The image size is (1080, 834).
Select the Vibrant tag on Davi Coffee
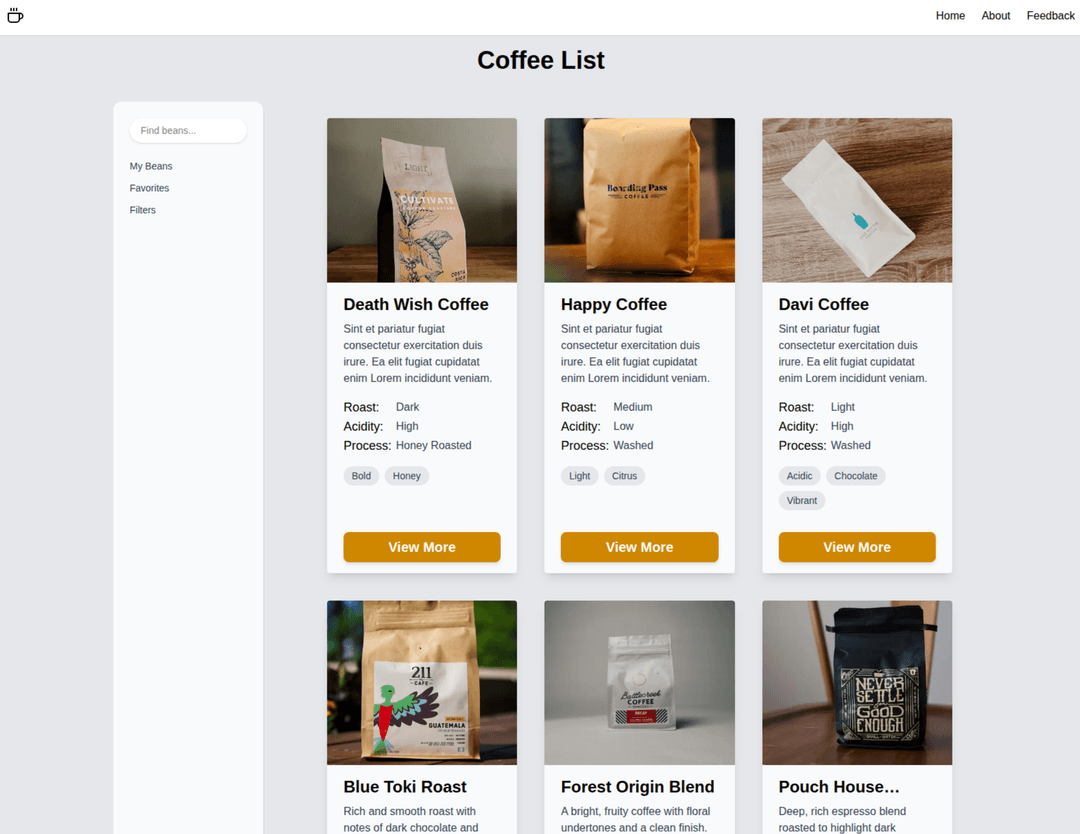click(801, 500)
